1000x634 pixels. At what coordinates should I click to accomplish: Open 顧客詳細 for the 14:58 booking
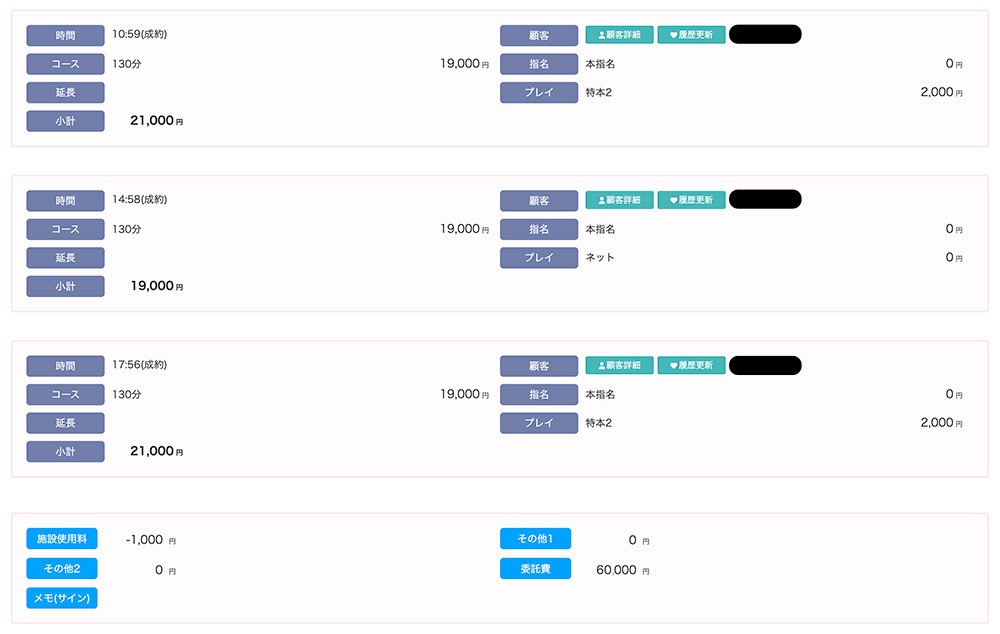619,200
